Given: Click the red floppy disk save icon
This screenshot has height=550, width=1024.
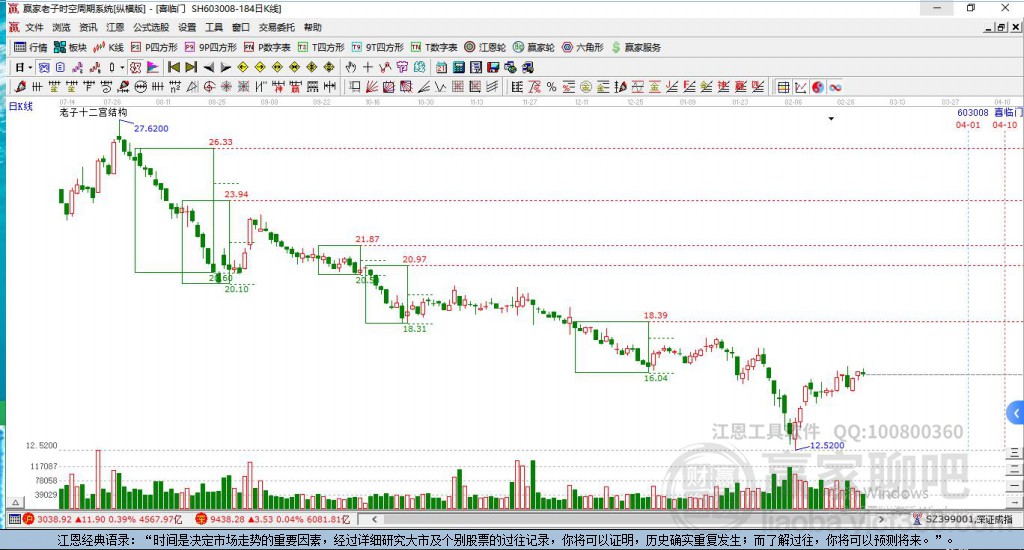Looking at the screenshot, I should click(493, 67).
